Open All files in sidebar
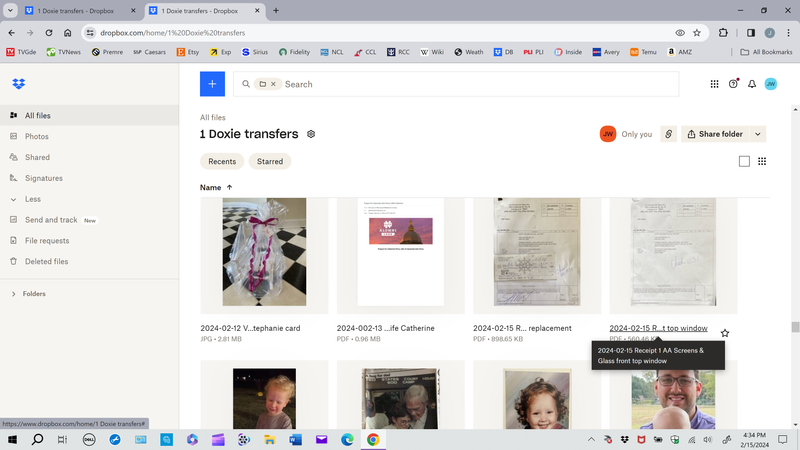Viewport: 800px width, 450px height. coord(89,115)
